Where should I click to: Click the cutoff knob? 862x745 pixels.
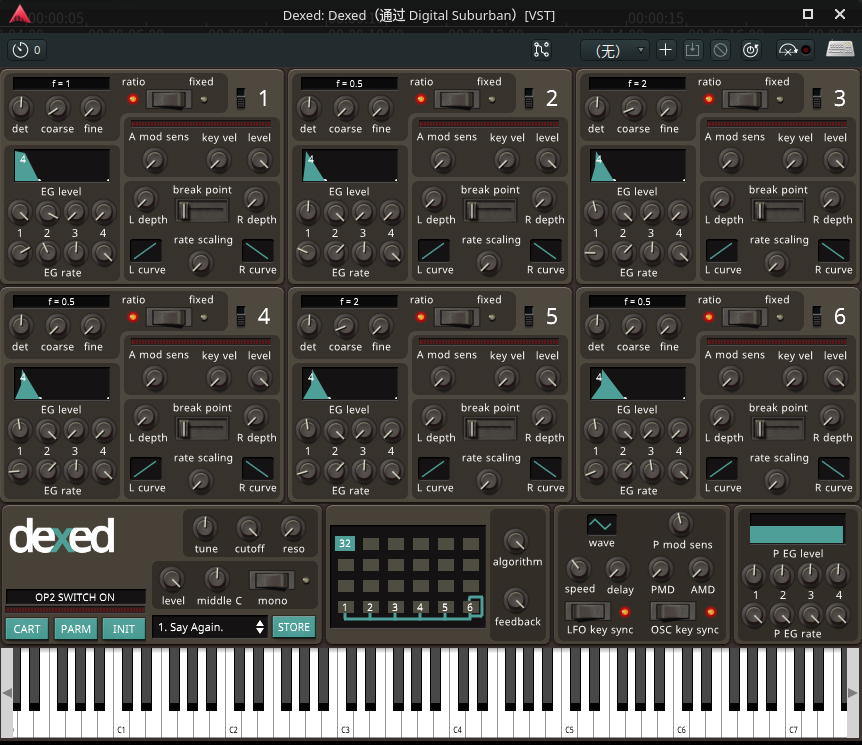tap(249, 528)
